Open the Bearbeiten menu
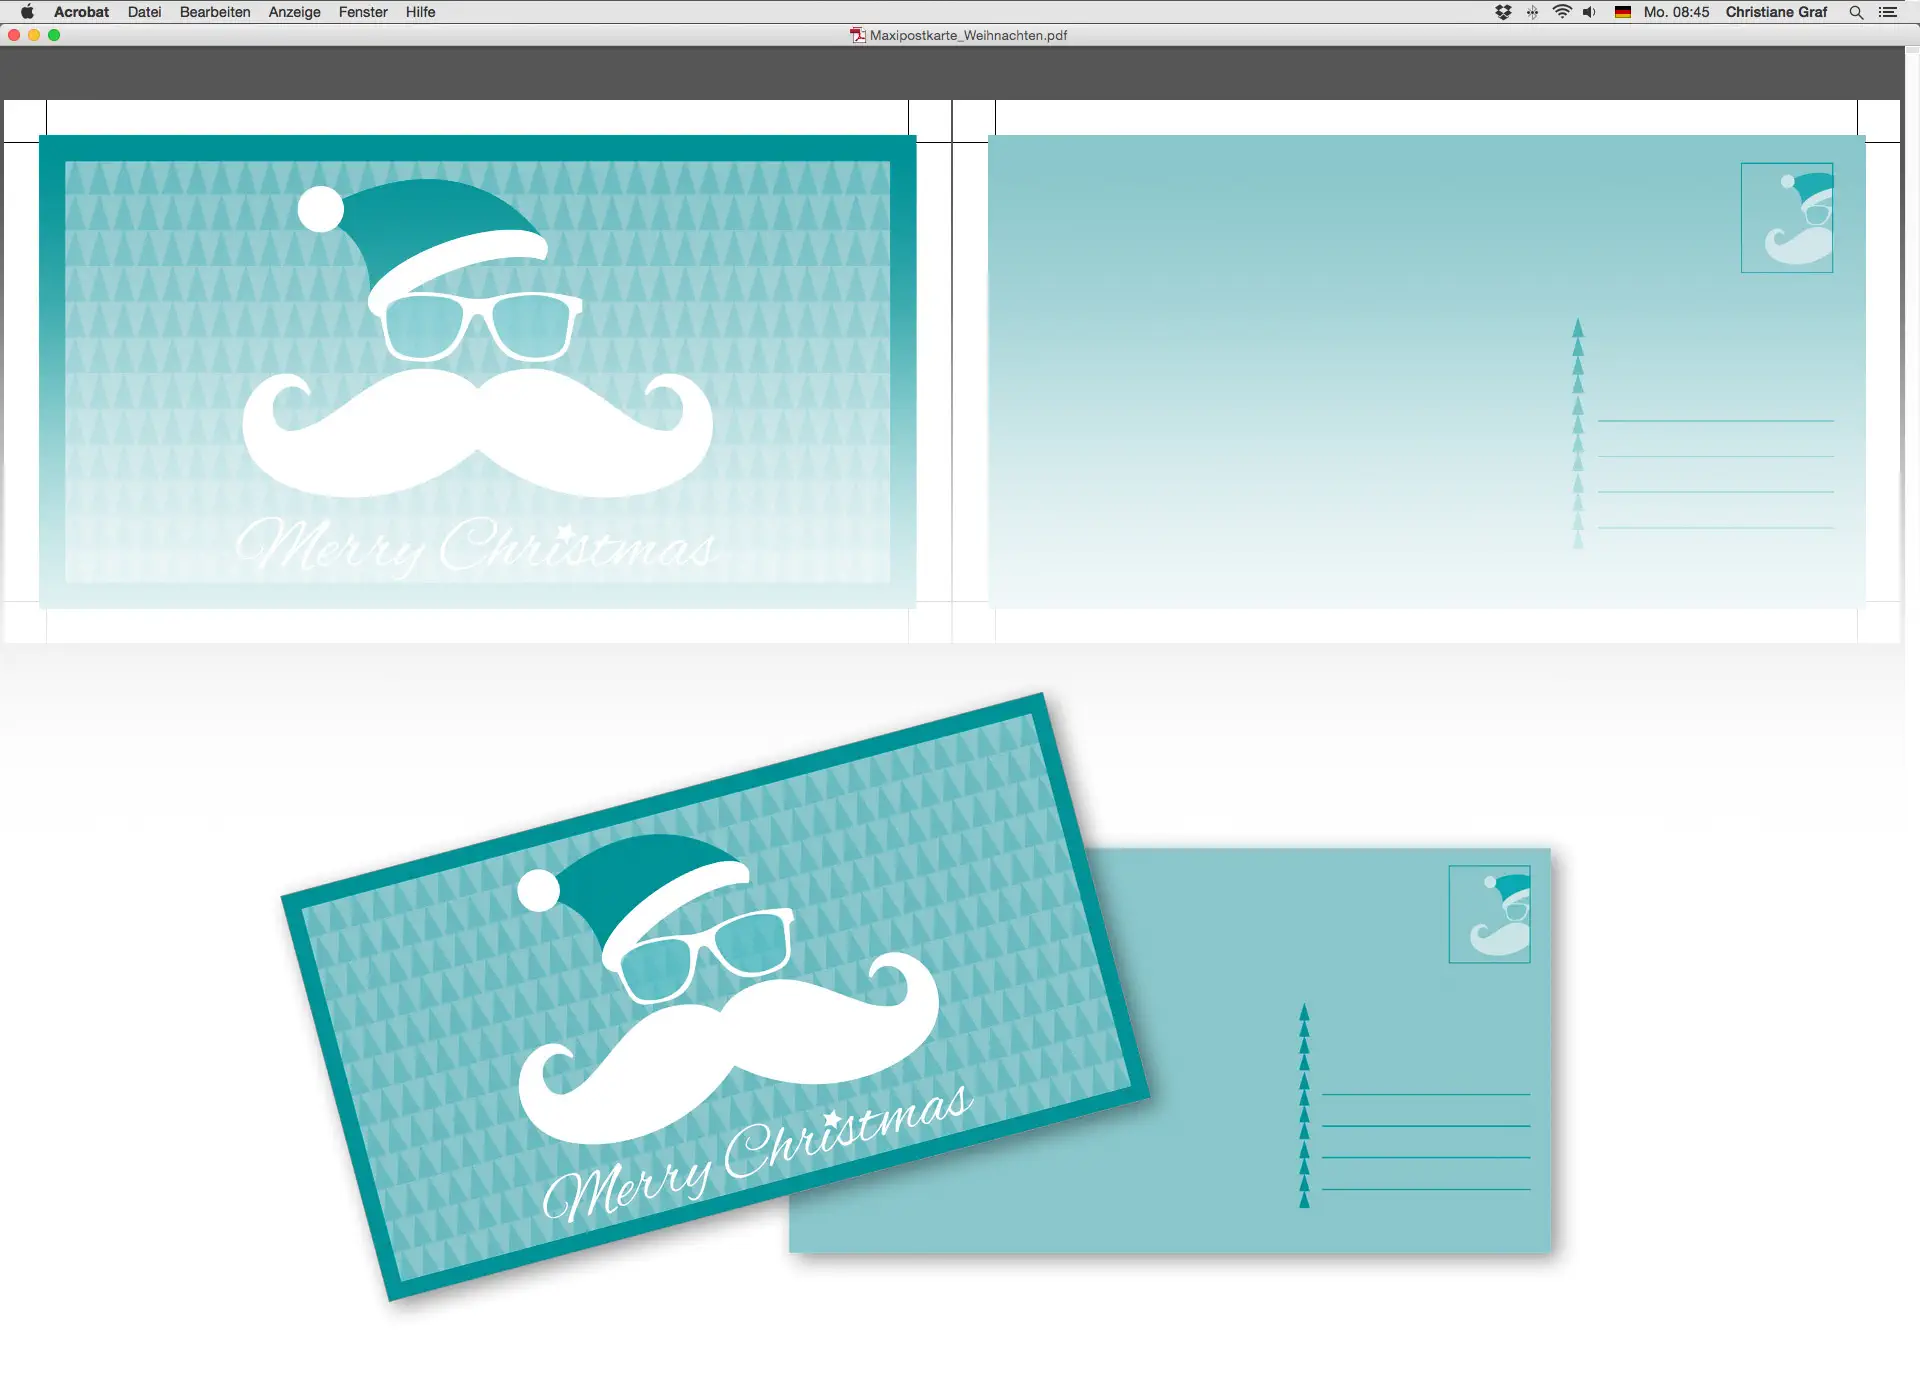The width and height of the screenshot is (1920, 1395). (215, 12)
